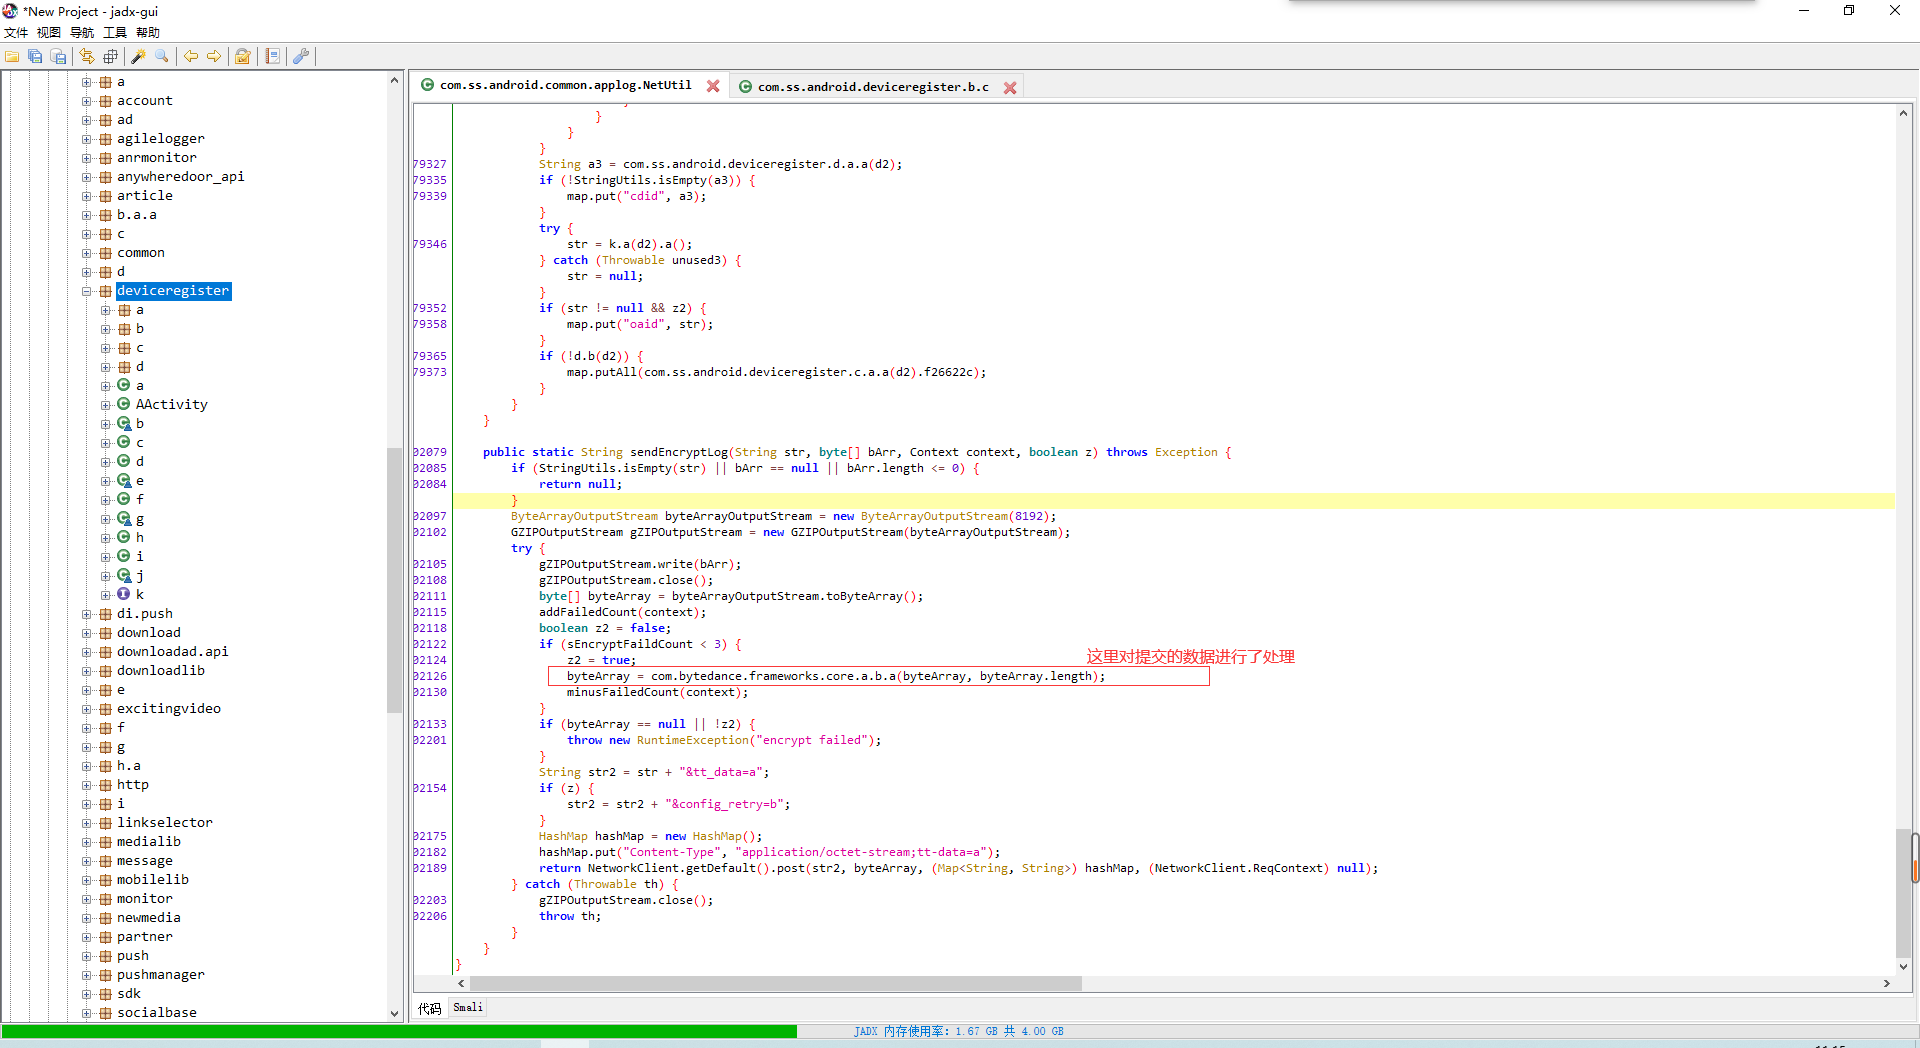Click the code panel vertical scrollbar thumb
Screen dimensions: 1920x1048
pyautogui.click(x=1903, y=892)
